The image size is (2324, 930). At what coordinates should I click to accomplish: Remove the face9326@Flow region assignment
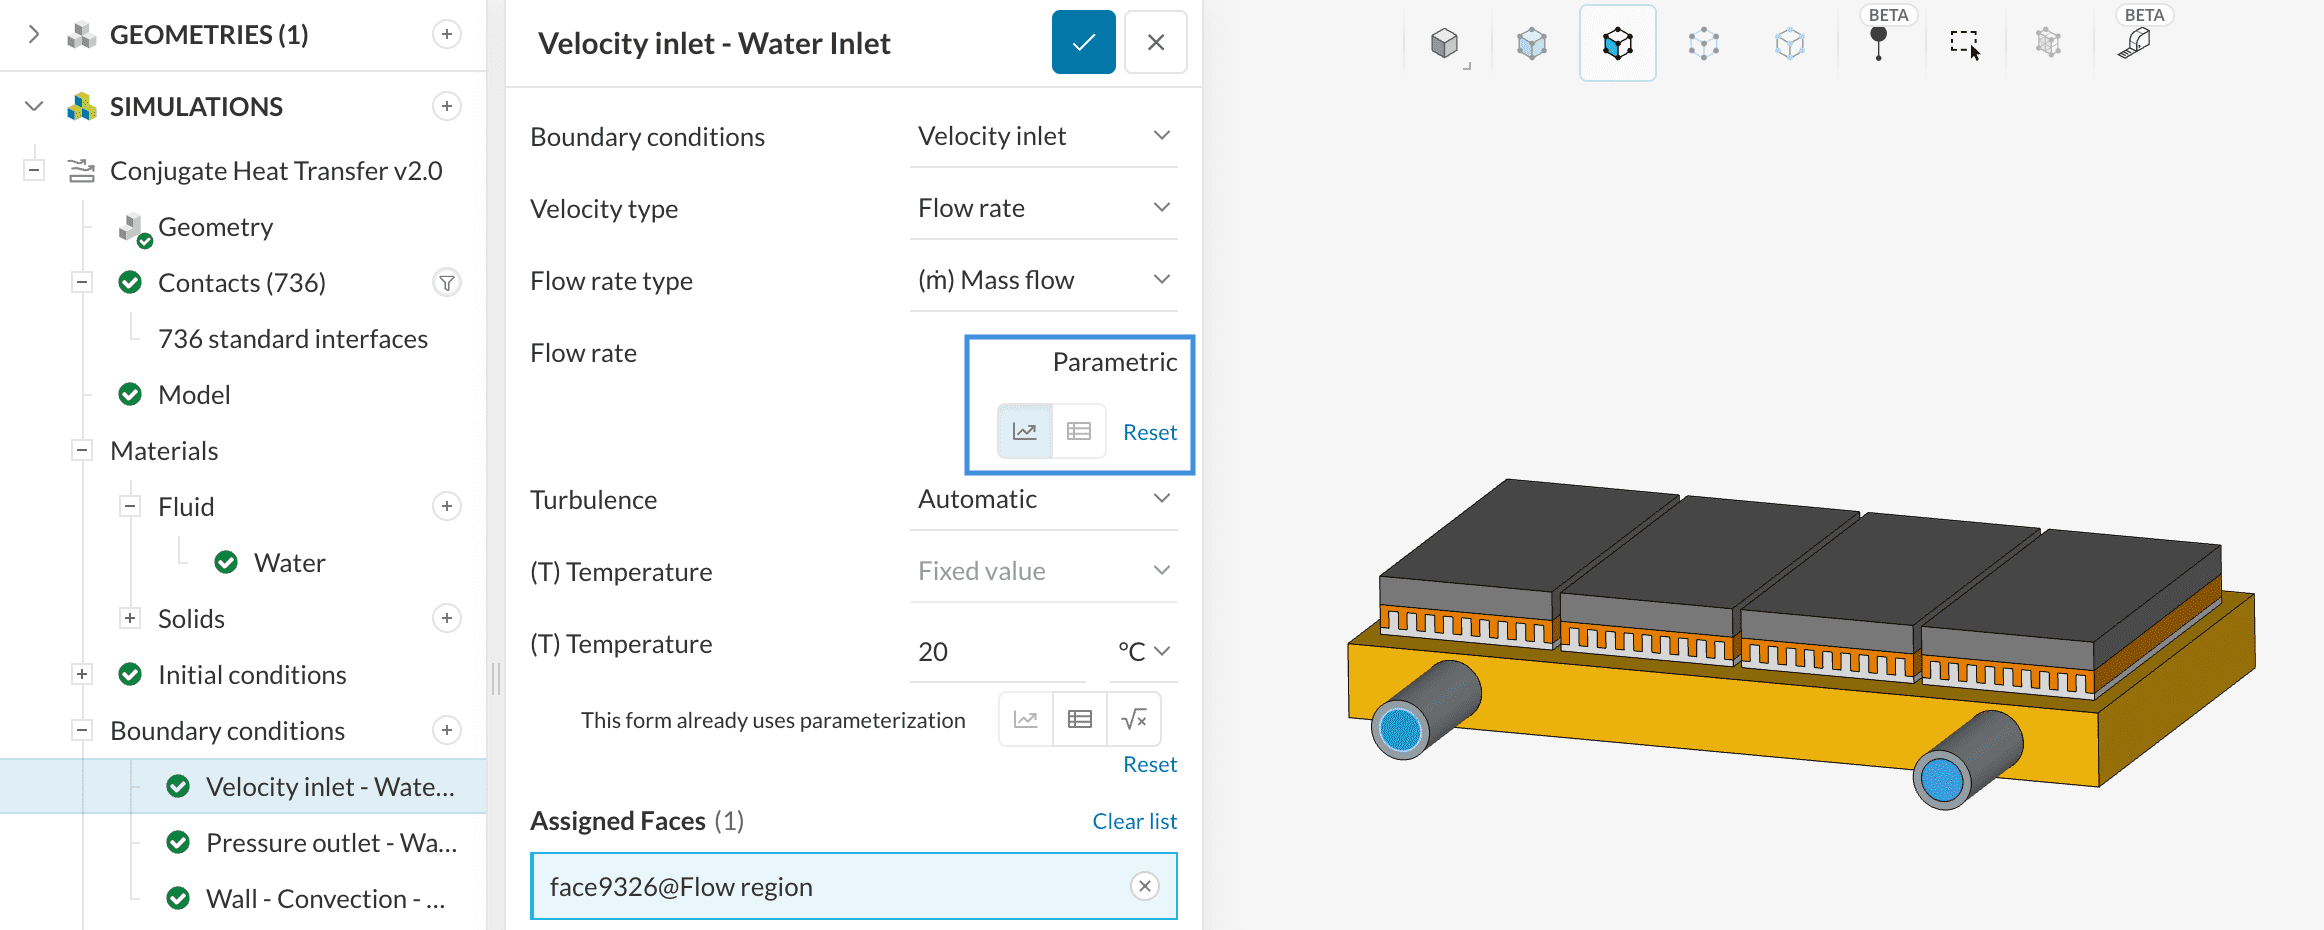1143,886
